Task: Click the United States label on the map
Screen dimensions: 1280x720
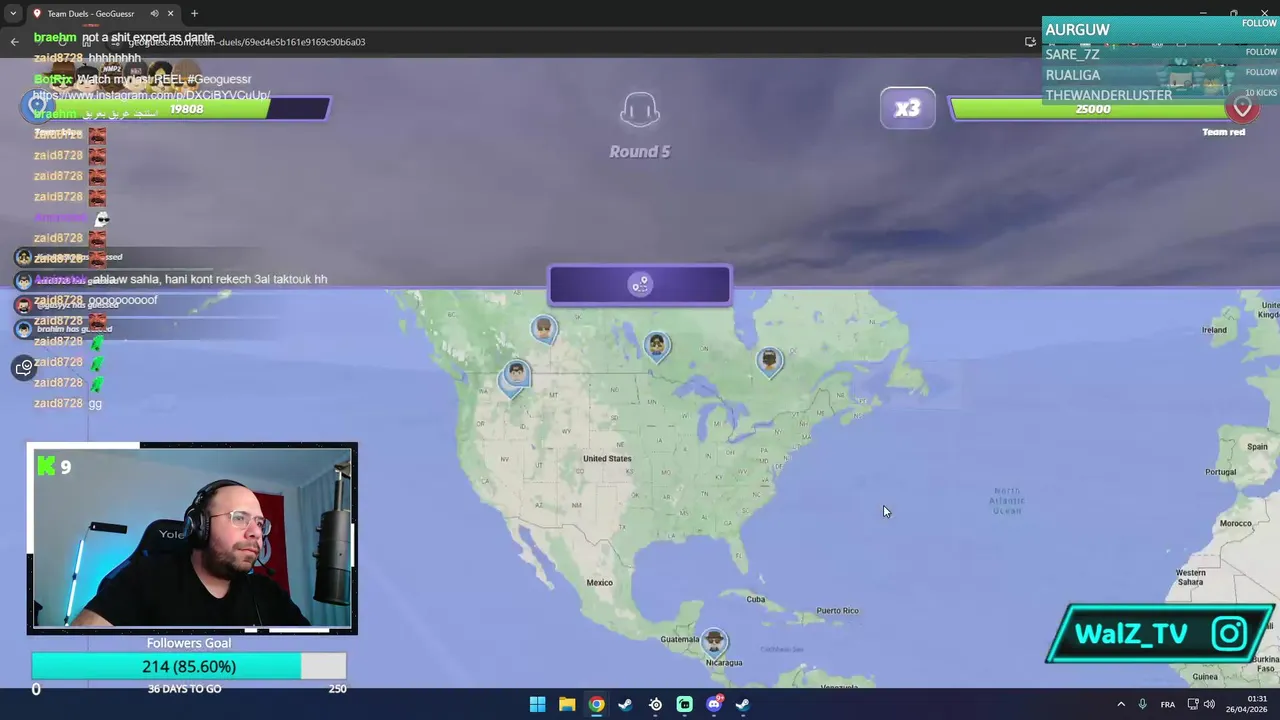Action: tap(607, 459)
